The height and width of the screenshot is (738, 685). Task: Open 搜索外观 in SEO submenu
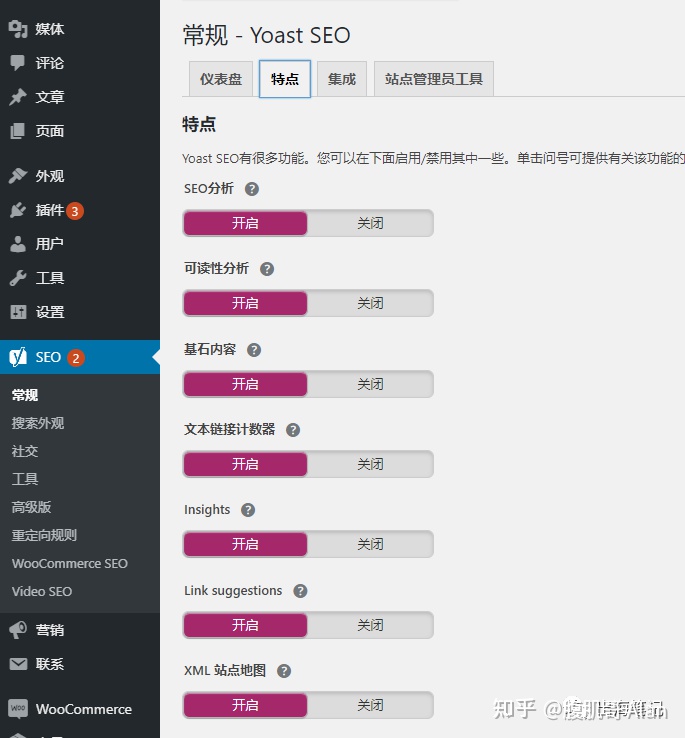coord(38,423)
